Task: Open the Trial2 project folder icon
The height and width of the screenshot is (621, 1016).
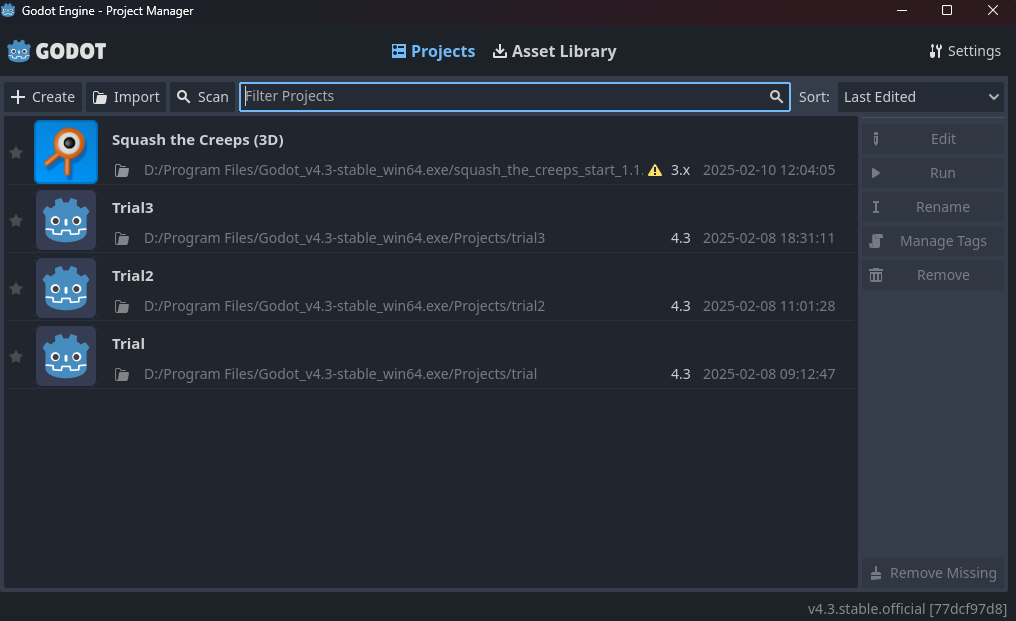Action: [122, 307]
